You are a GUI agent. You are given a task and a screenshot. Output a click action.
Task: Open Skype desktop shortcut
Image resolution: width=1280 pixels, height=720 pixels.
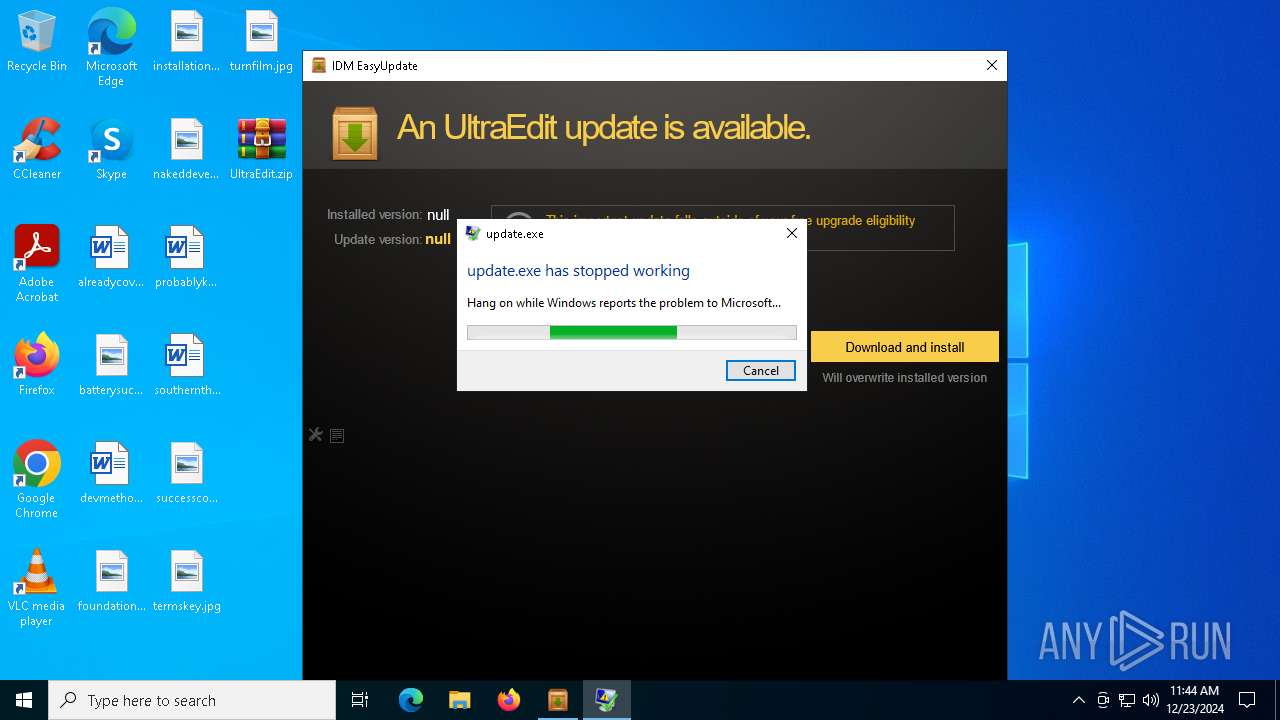pyautogui.click(x=111, y=150)
